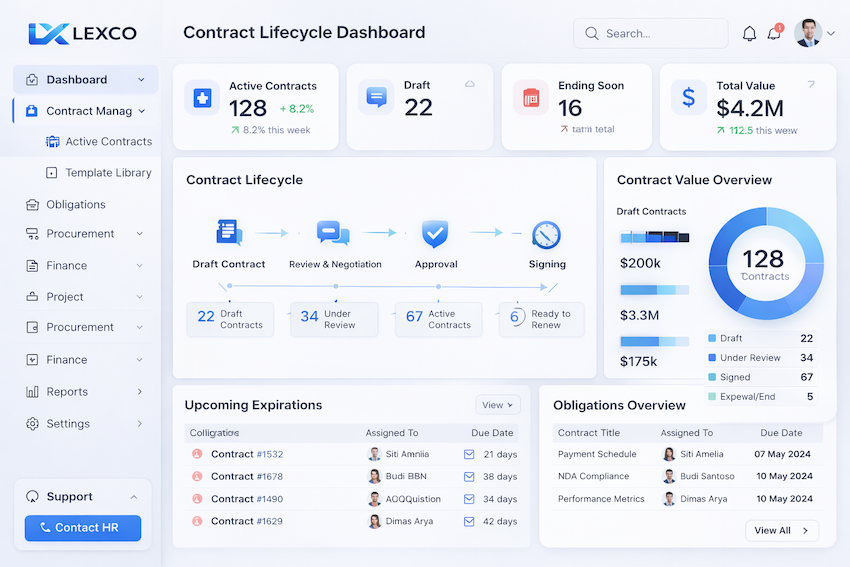Expand second Procurement chevron below Project

click(x=140, y=327)
